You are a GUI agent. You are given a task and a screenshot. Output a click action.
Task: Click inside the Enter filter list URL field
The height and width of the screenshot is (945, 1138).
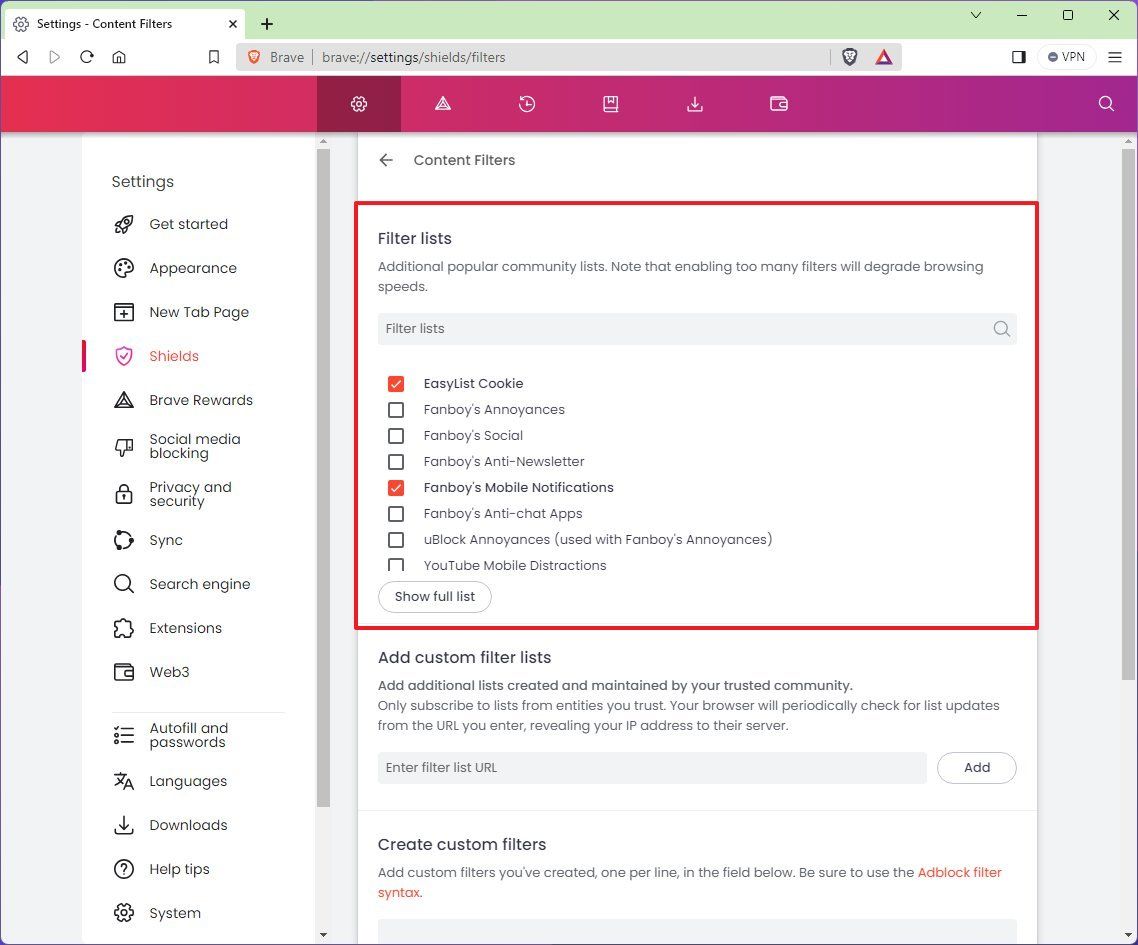(x=651, y=767)
